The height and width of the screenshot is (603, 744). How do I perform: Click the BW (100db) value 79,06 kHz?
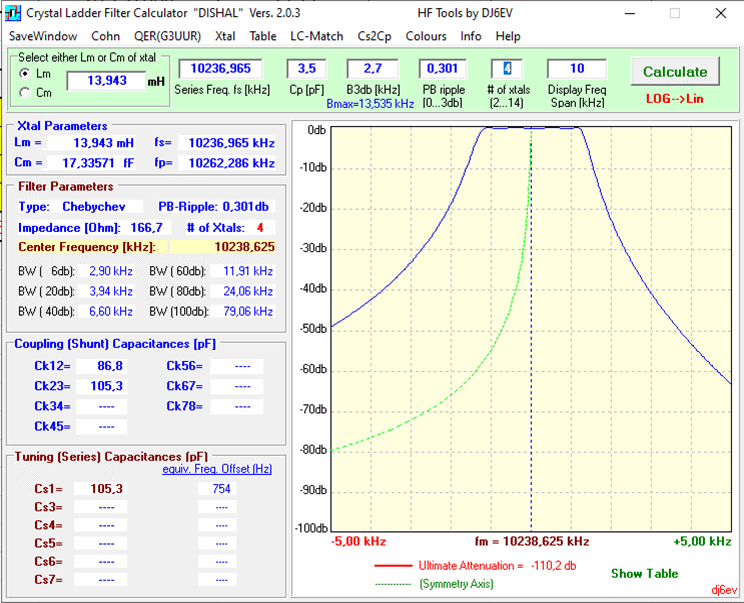[242, 312]
